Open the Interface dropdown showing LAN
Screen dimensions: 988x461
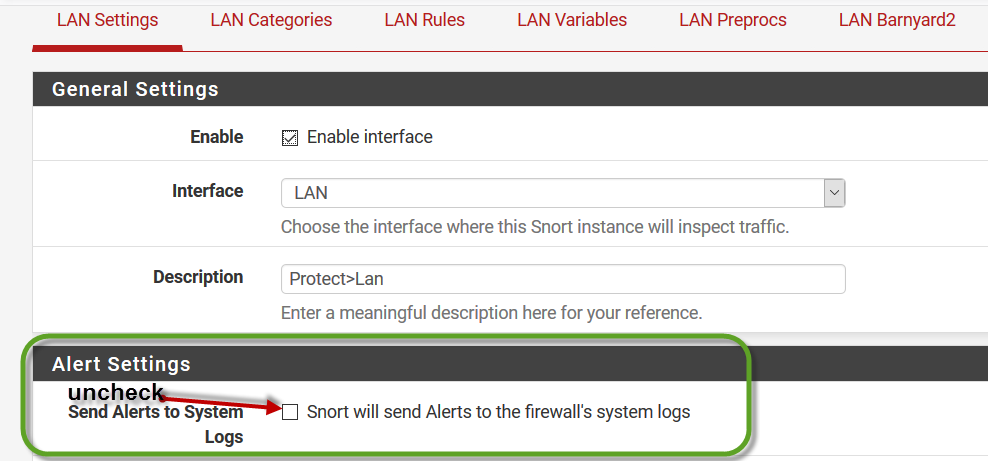pos(563,193)
